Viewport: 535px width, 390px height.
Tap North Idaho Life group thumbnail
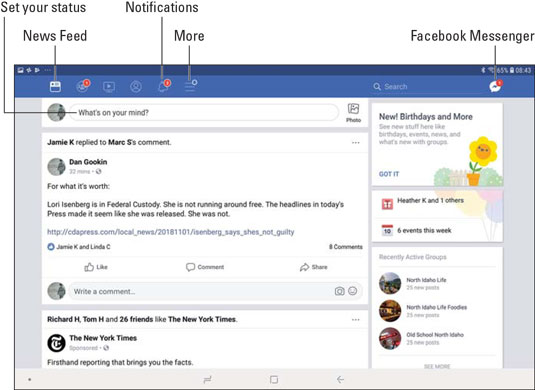coord(390,283)
